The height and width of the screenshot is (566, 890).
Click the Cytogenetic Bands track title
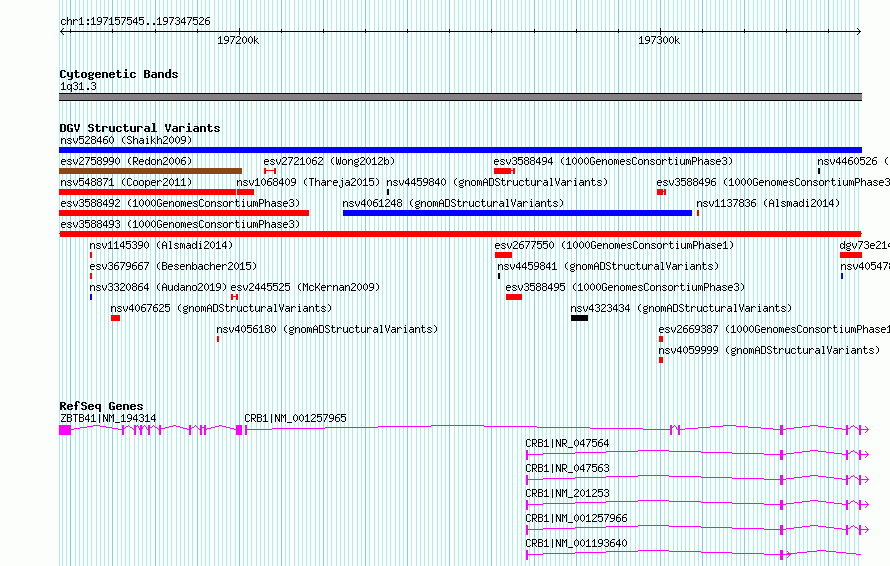(119, 74)
